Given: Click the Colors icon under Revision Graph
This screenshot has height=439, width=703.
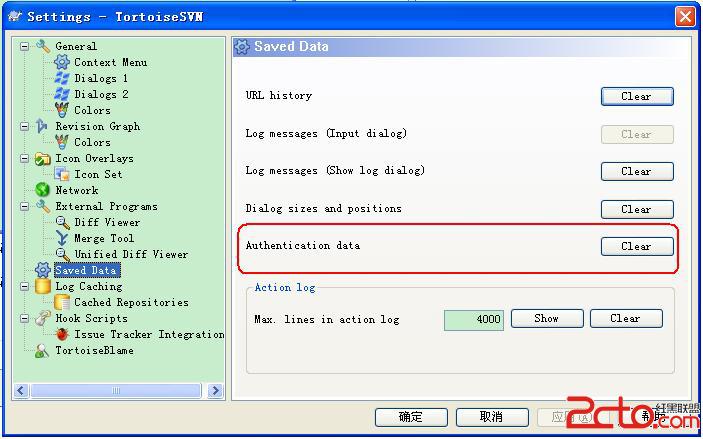Looking at the screenshot, I should coord(62,142).
